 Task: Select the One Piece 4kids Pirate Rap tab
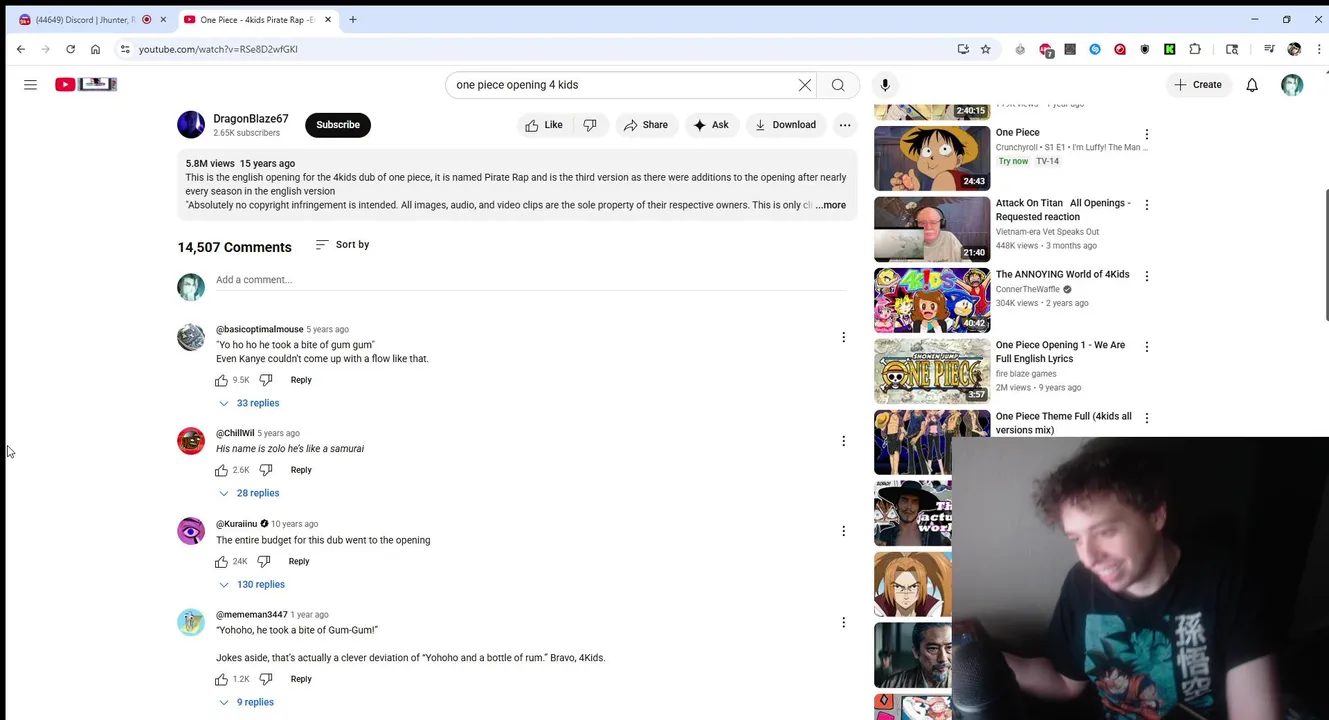coord(256,19)
